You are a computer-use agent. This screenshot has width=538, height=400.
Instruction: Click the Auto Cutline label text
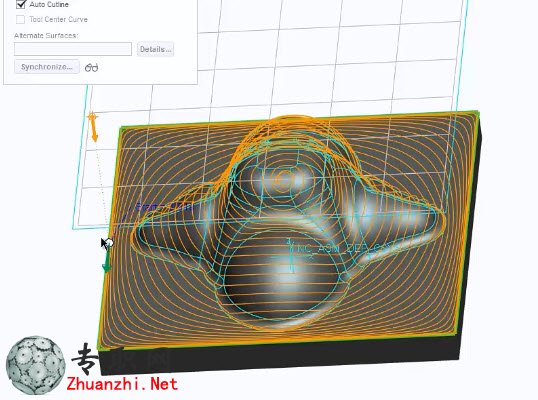click(49, 4)
